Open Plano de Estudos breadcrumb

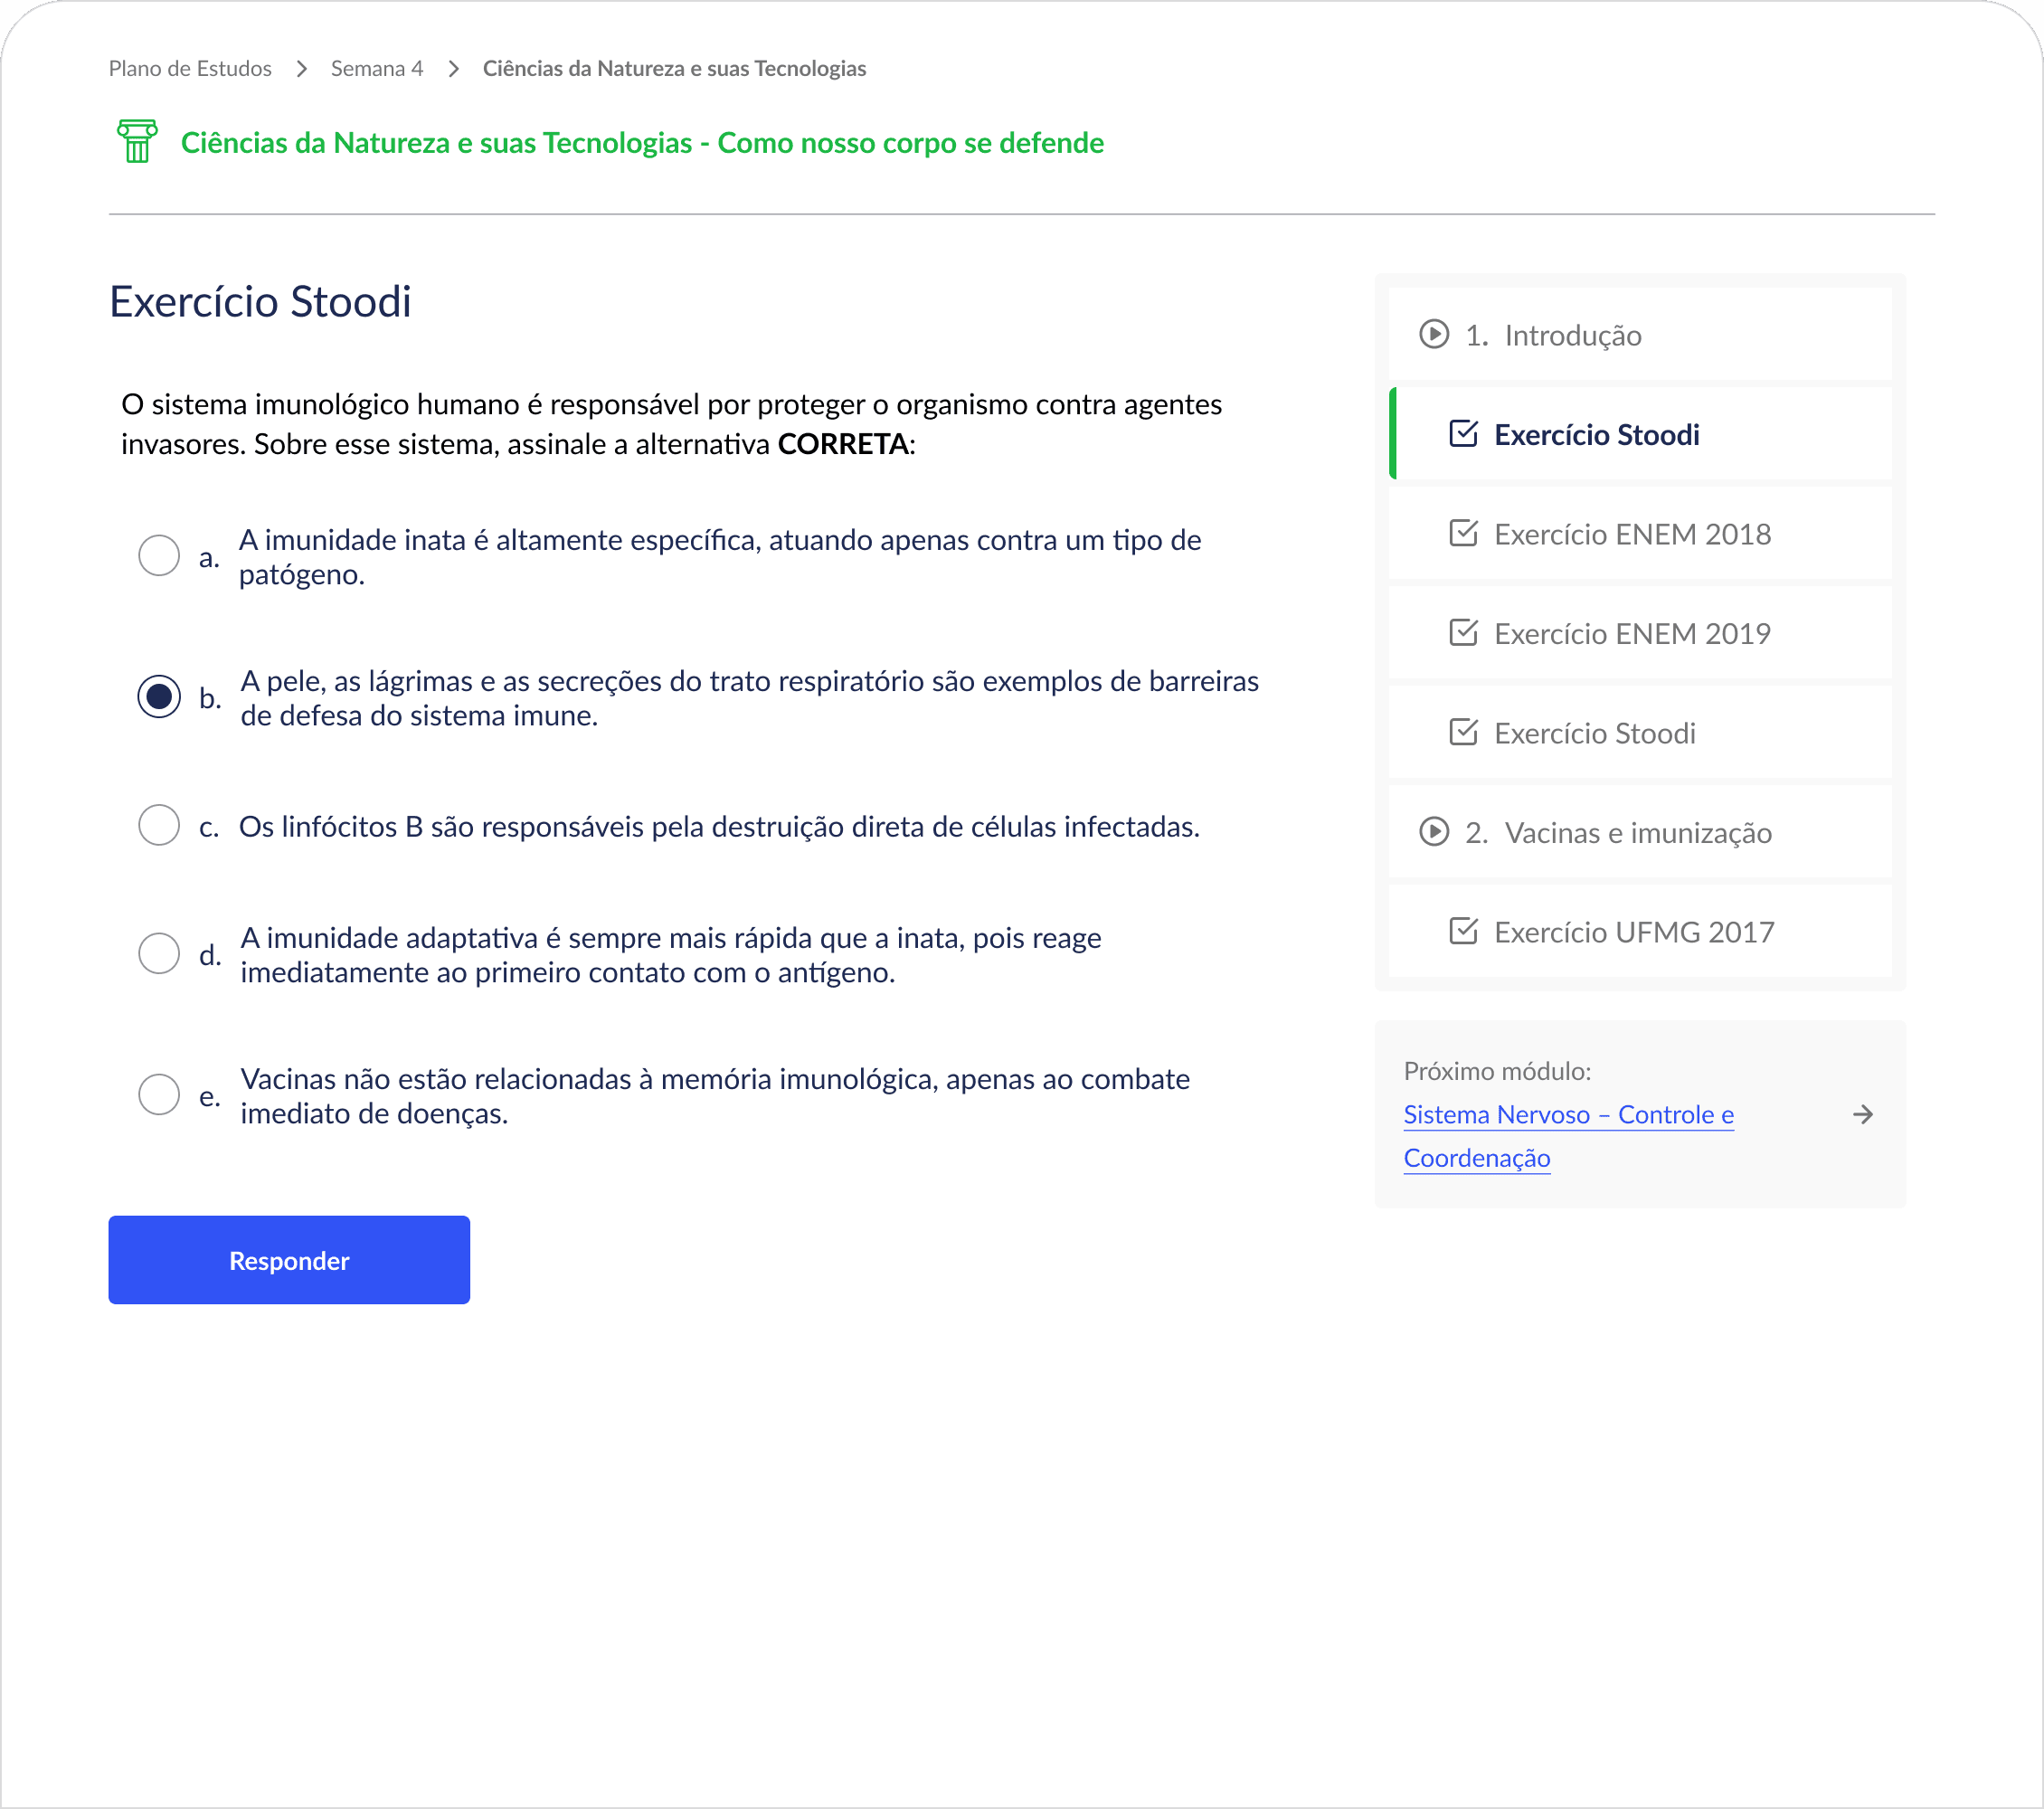point(190,68)
